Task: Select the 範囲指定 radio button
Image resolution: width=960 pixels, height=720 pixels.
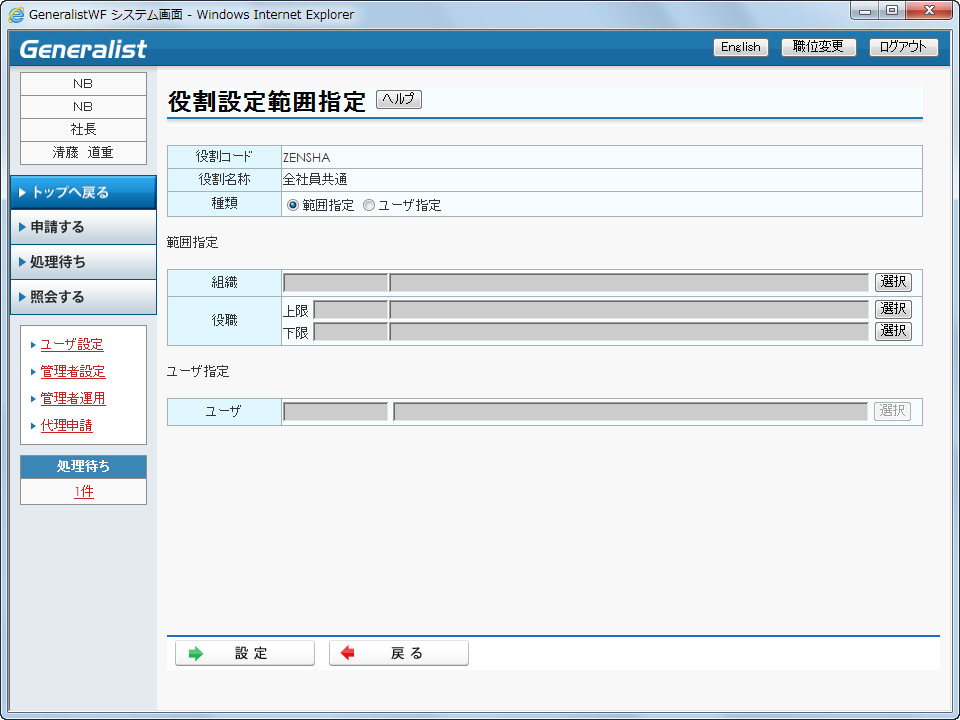Action: point(292,205)
